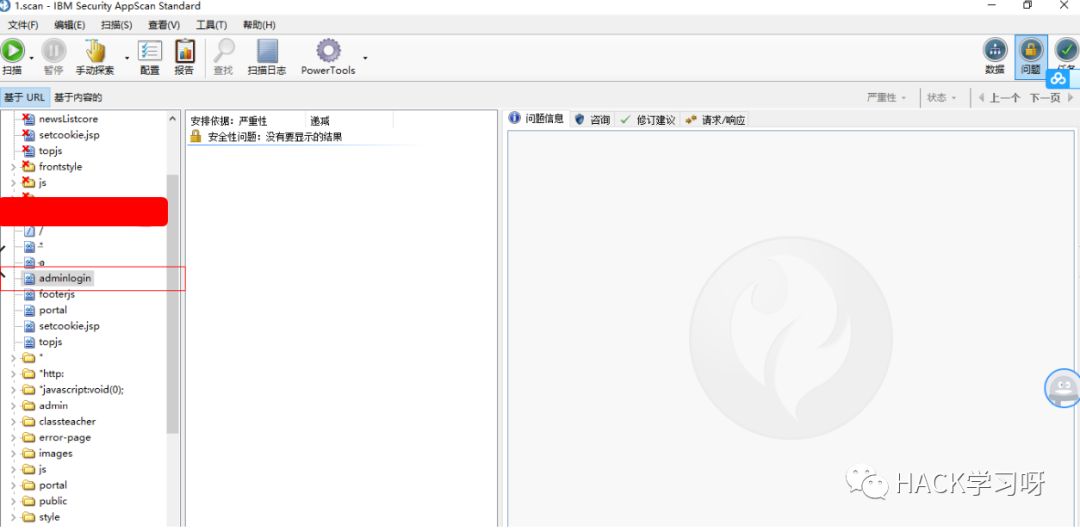Switch to the 问题 issues view

pos(1030,56)
